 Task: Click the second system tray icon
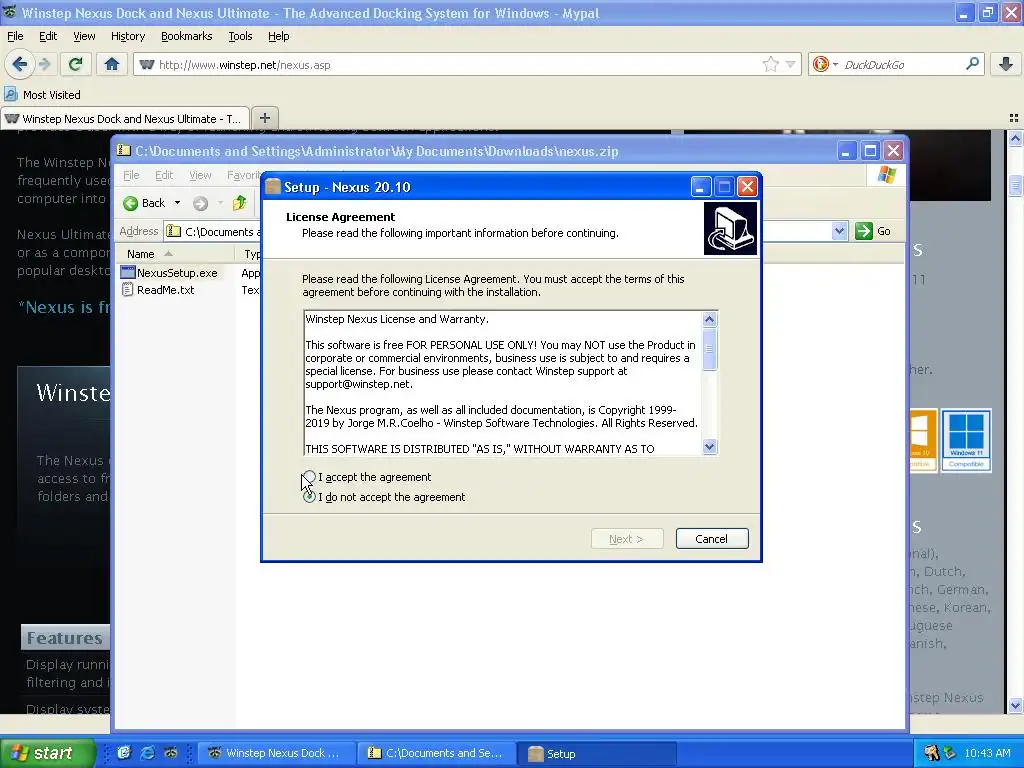coord(950,753)
